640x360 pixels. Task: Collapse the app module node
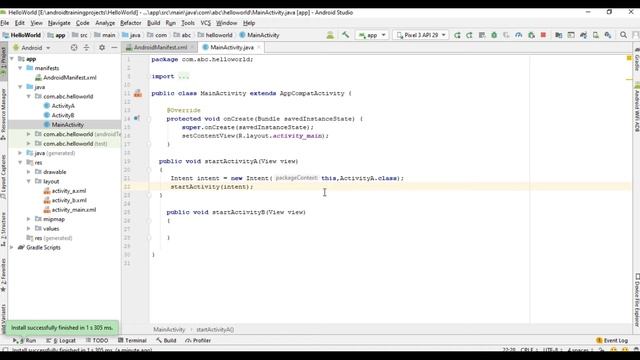12,59
